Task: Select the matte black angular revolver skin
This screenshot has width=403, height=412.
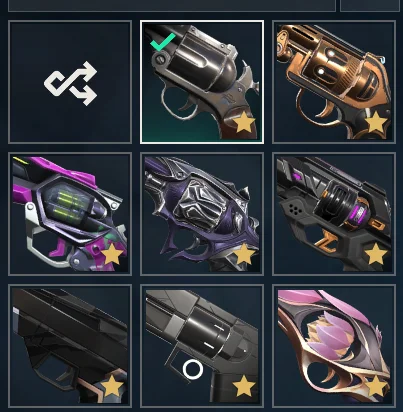Action: click(70, 346)
